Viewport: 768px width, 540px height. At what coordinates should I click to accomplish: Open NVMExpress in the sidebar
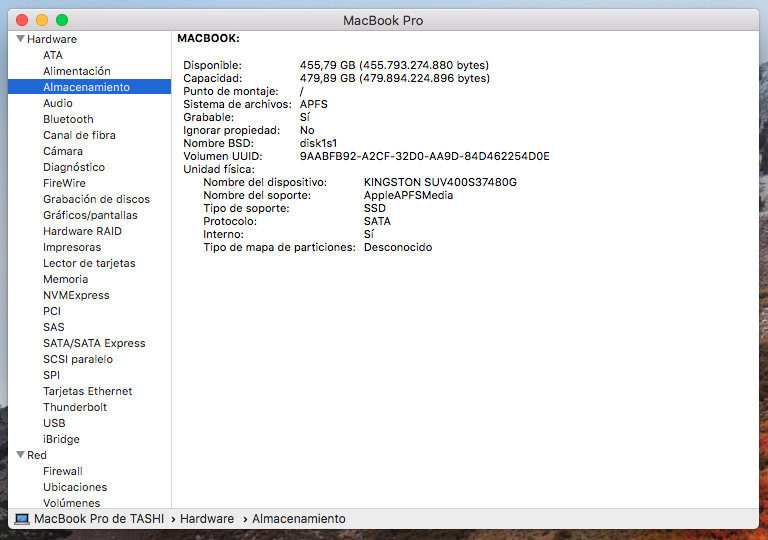pyautogui.click(x=76, y=295)
